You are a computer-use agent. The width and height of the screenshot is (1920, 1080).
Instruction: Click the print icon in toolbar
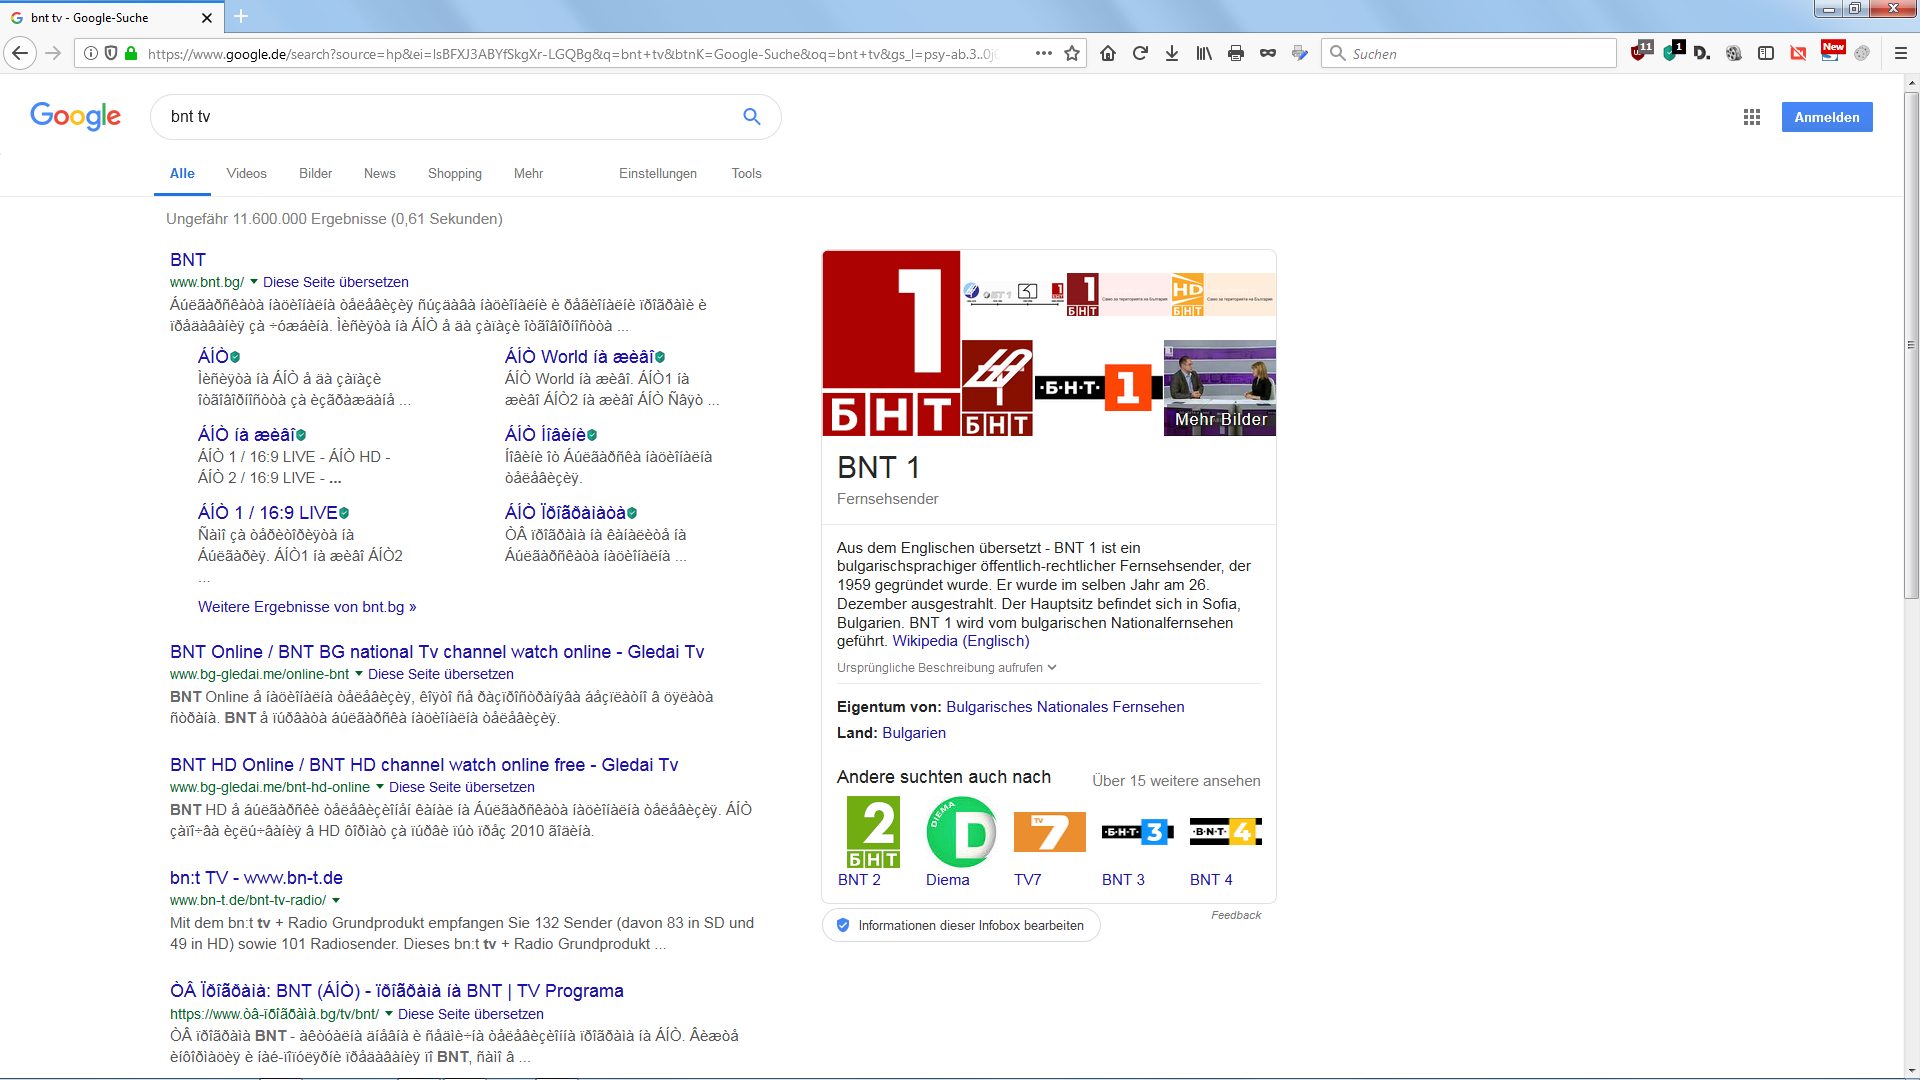click(x=1236, y=54)
